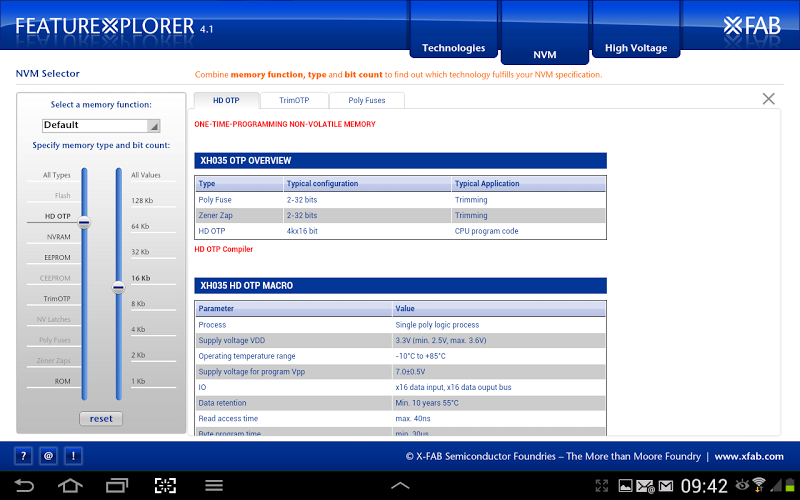Choose NVRAM memory type

click(59, 237)
